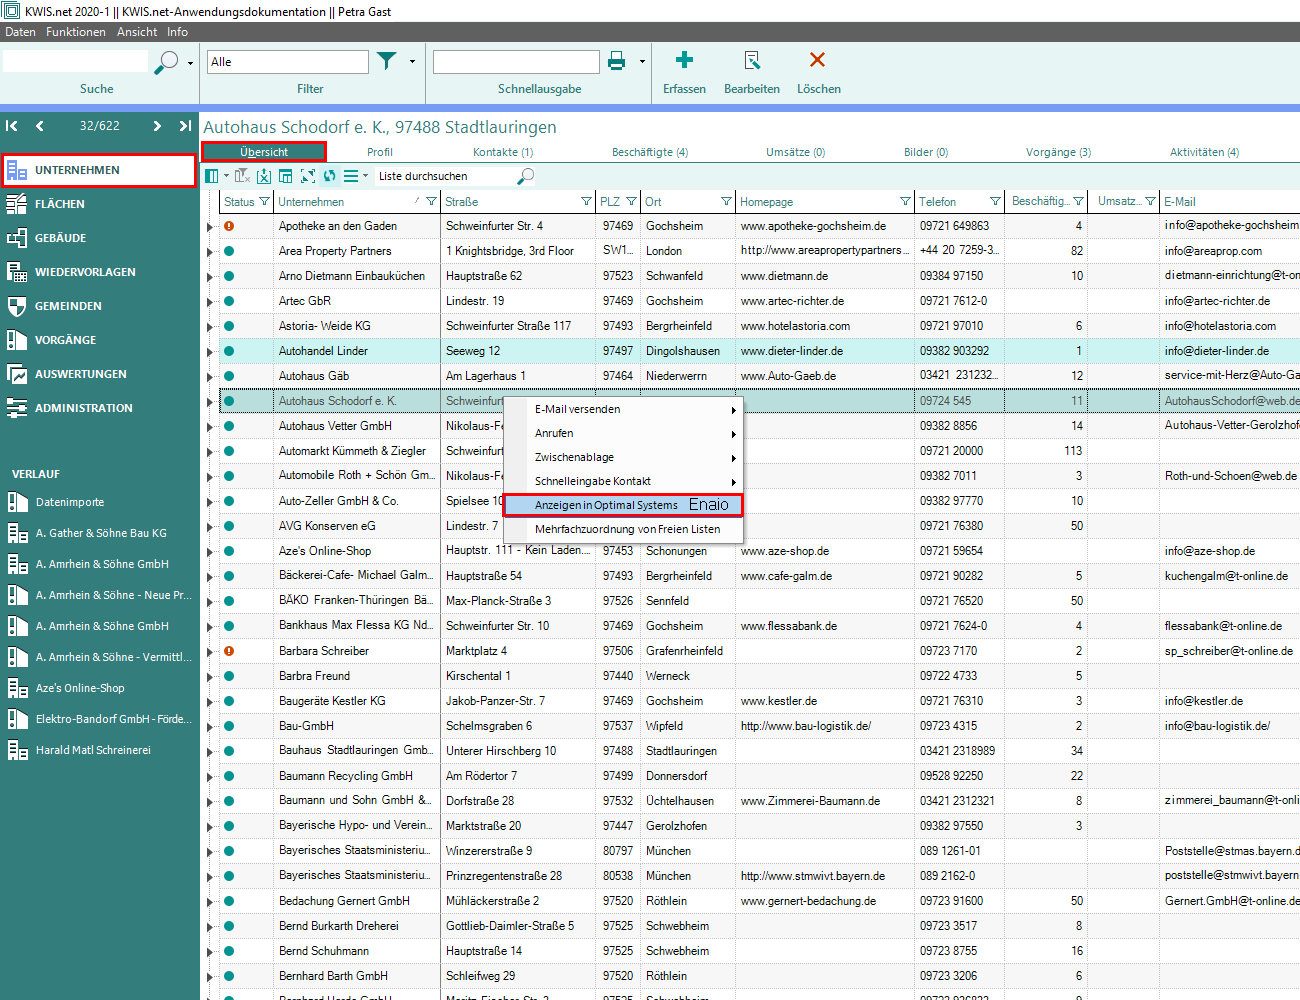Clear column filters icon in grid toolbar
The height and width of the screenshot is (1000, 1300).
[242, 176]
